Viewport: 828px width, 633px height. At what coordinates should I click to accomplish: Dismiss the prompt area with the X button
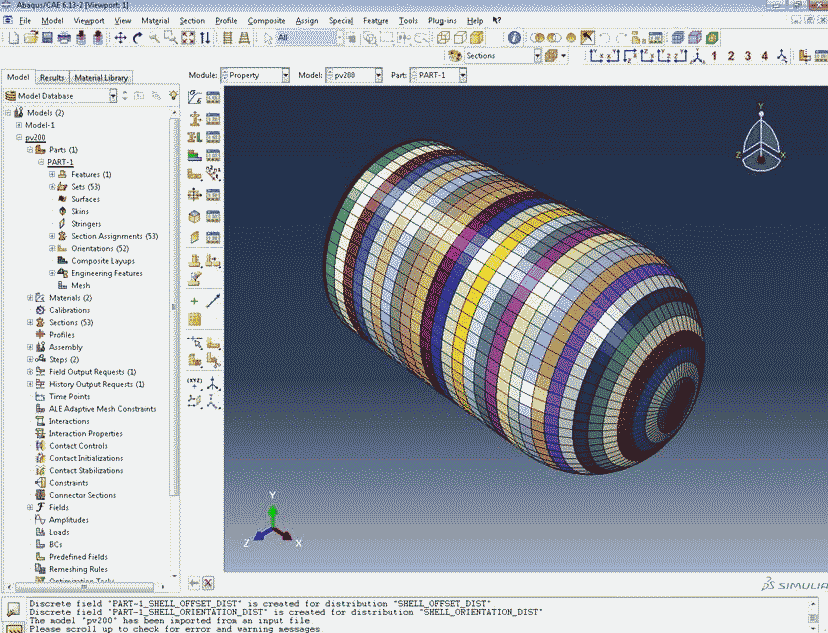[206, 582]
